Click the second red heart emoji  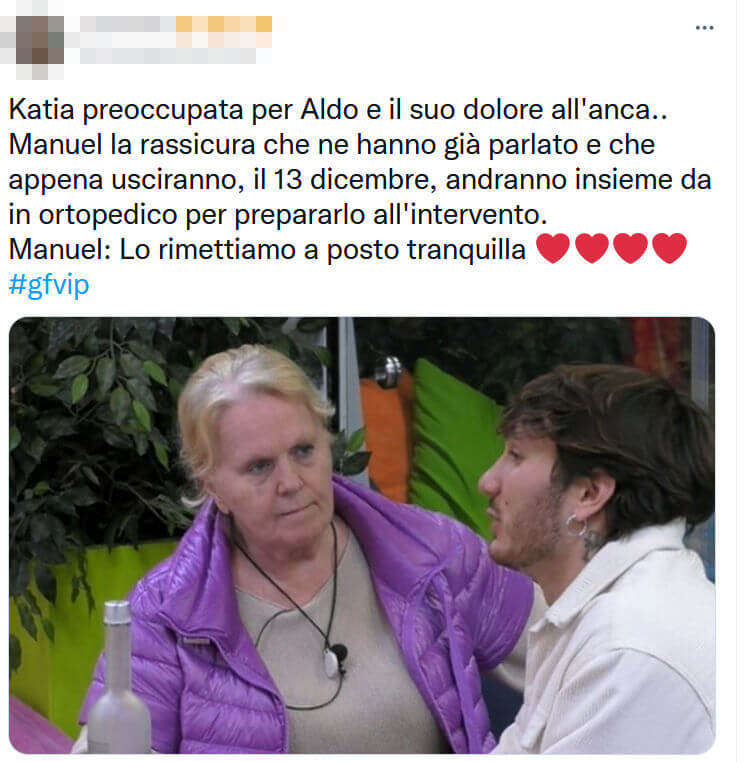click(x=592, y=248)
